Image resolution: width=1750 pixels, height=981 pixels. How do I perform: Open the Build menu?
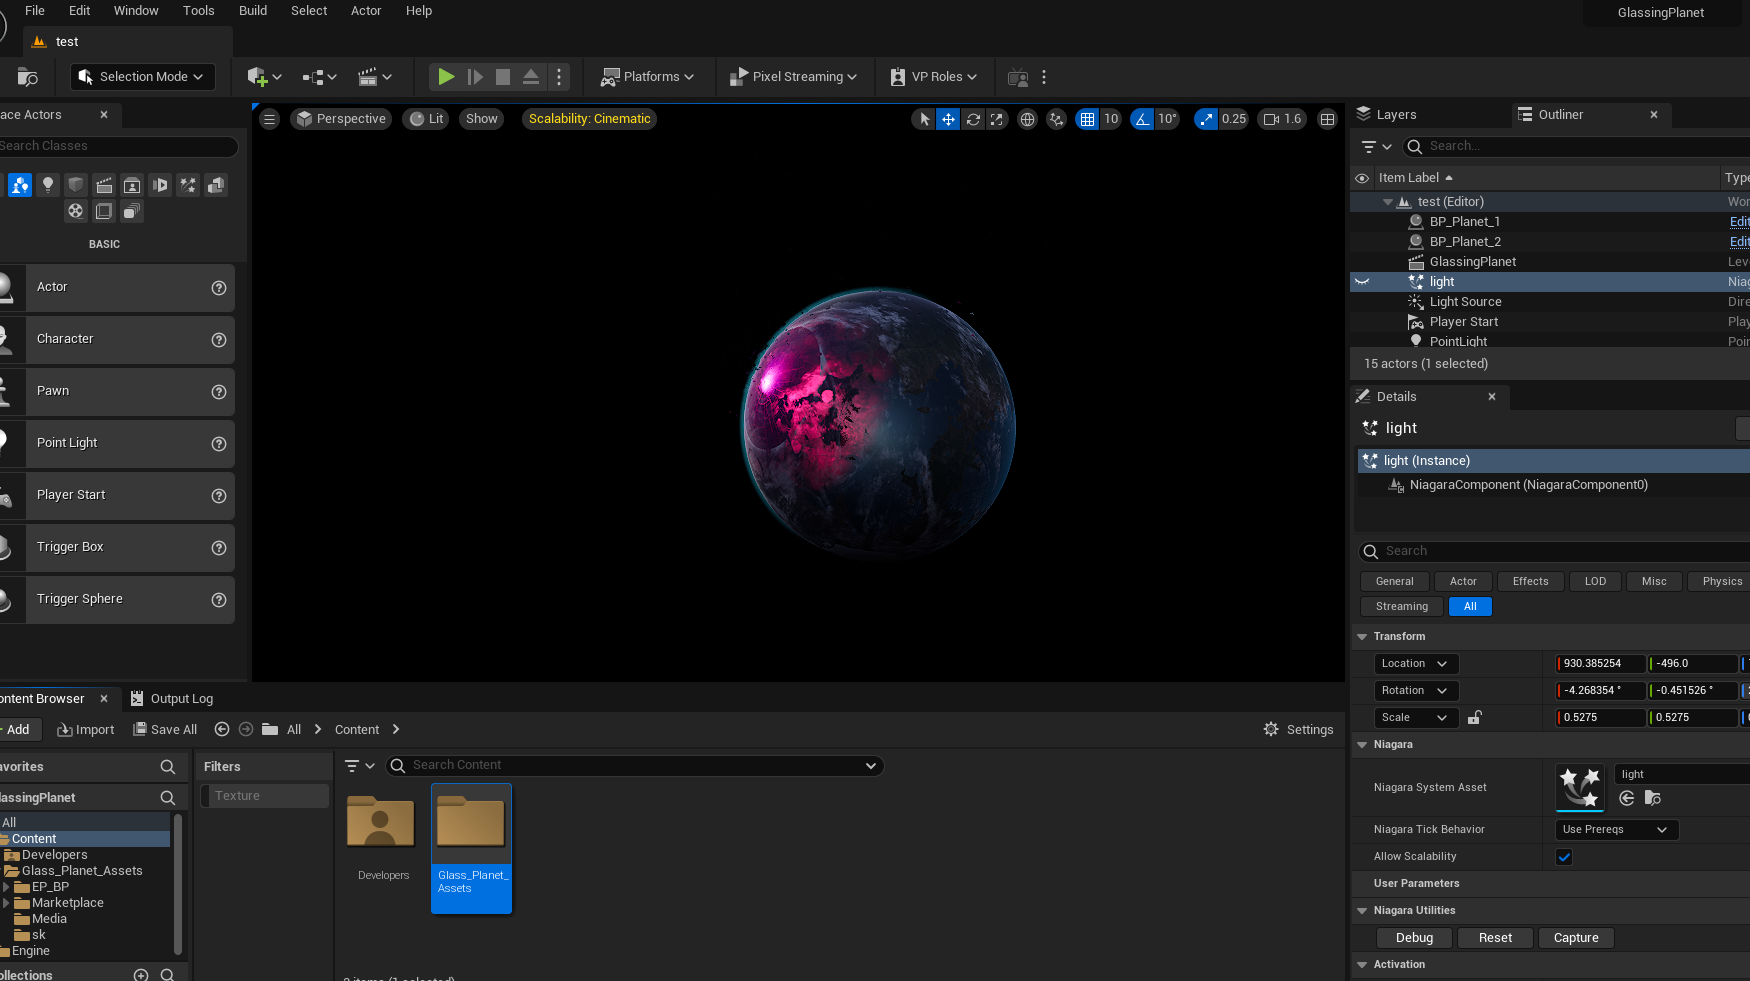253,11
